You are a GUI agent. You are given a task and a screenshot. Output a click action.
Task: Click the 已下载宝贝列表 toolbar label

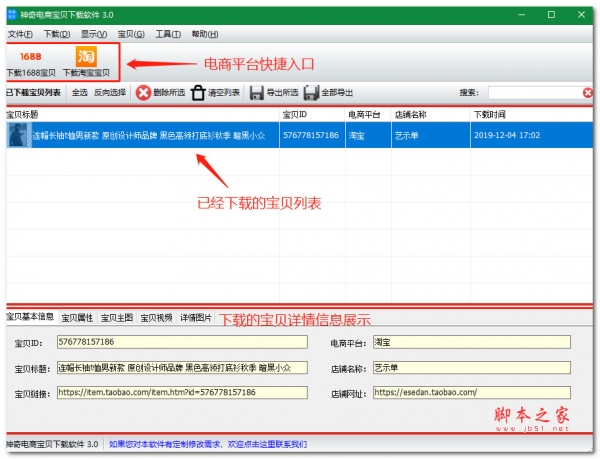(34, 92)
